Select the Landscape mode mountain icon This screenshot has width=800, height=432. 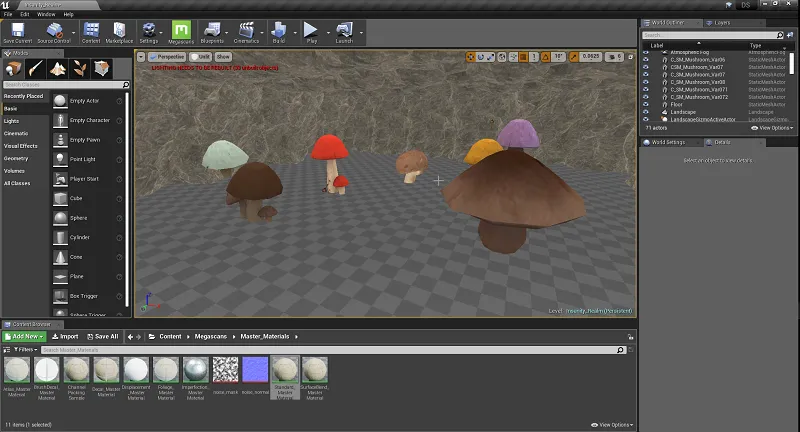[58, 68]
